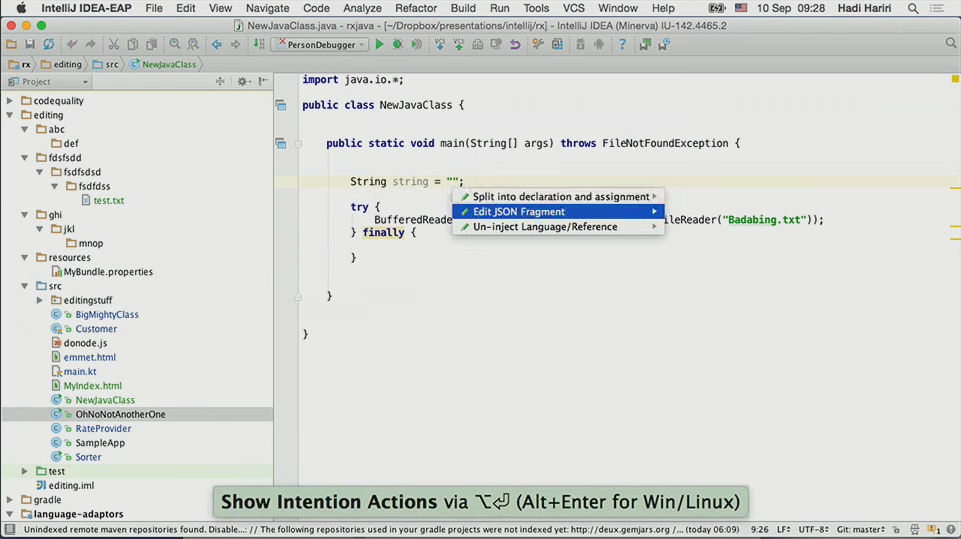This screenshot has width=961, height=539.
Task: Click the Synchronize refresh icon
Action: pos(48,44)
